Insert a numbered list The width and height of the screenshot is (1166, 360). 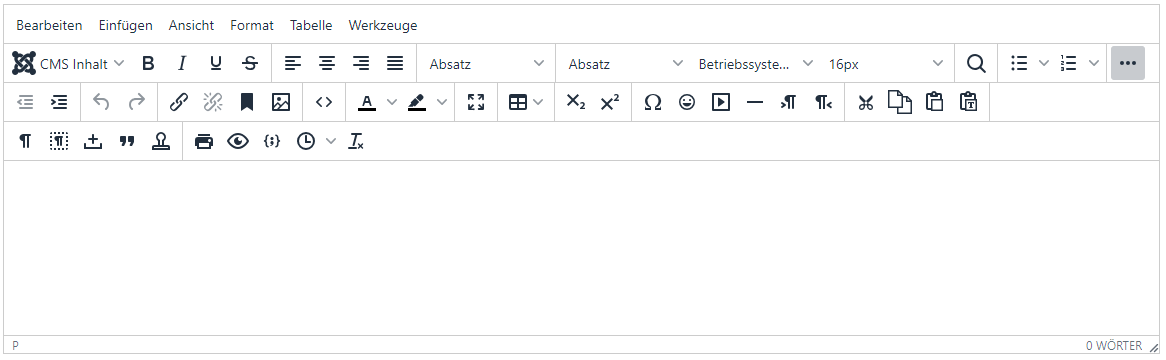coord(1069,64)
